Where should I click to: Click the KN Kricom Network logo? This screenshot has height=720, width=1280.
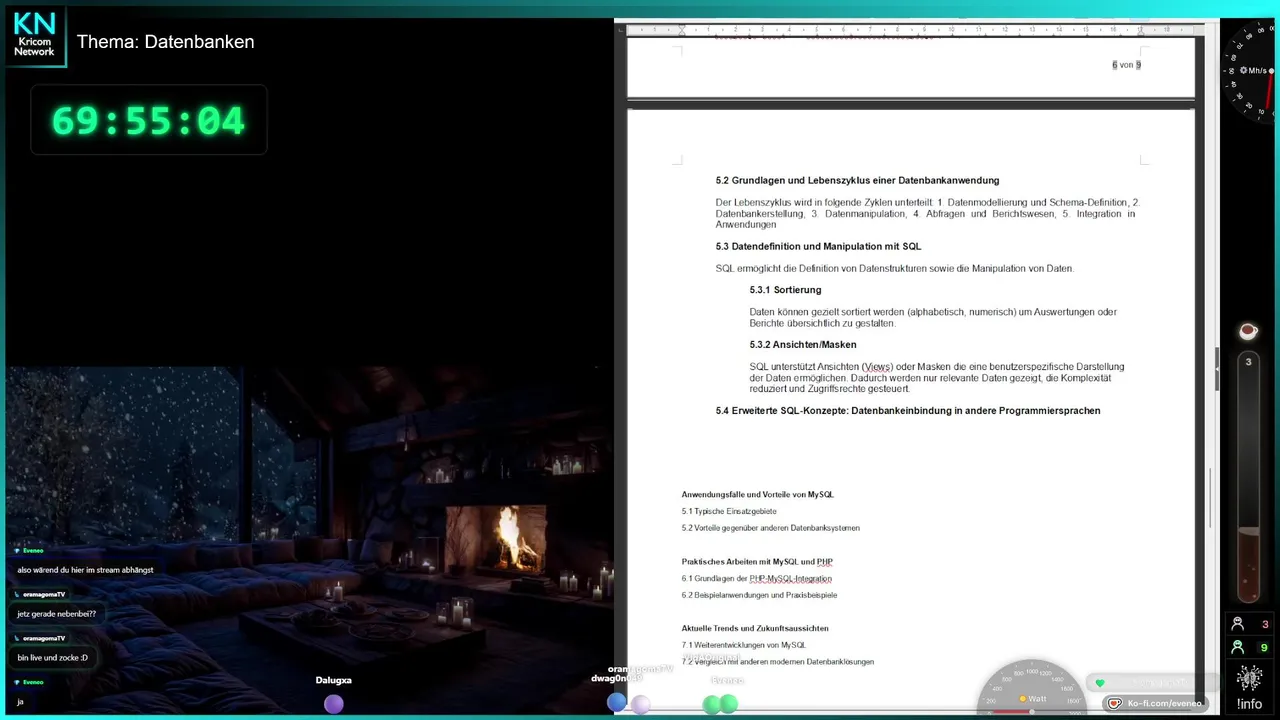(34, 36)
